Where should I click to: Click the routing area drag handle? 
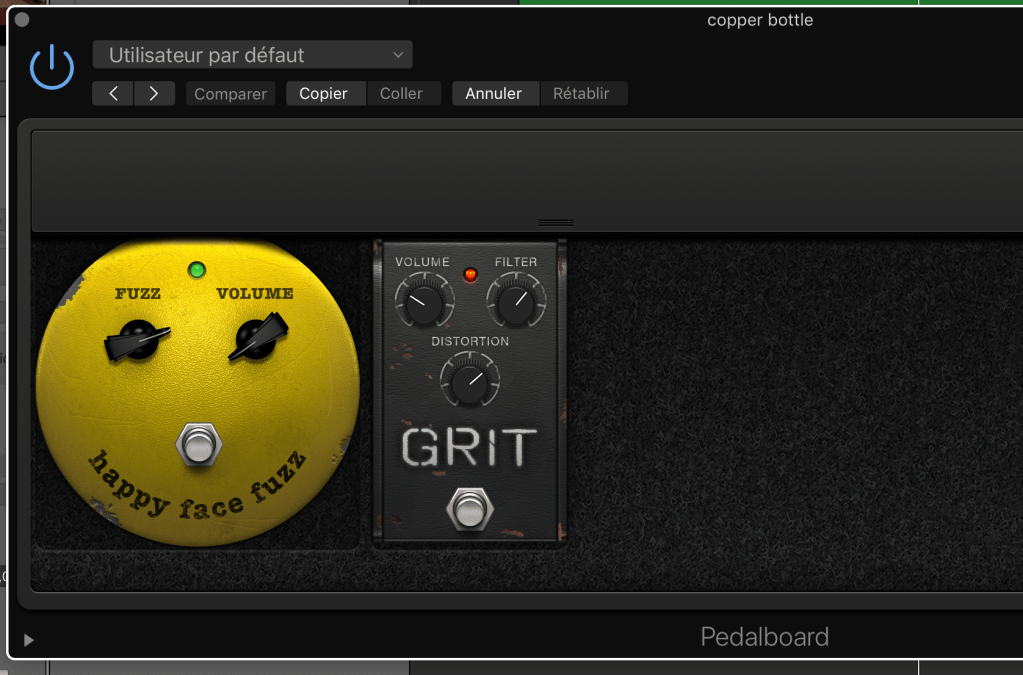(x=556, y=222)
